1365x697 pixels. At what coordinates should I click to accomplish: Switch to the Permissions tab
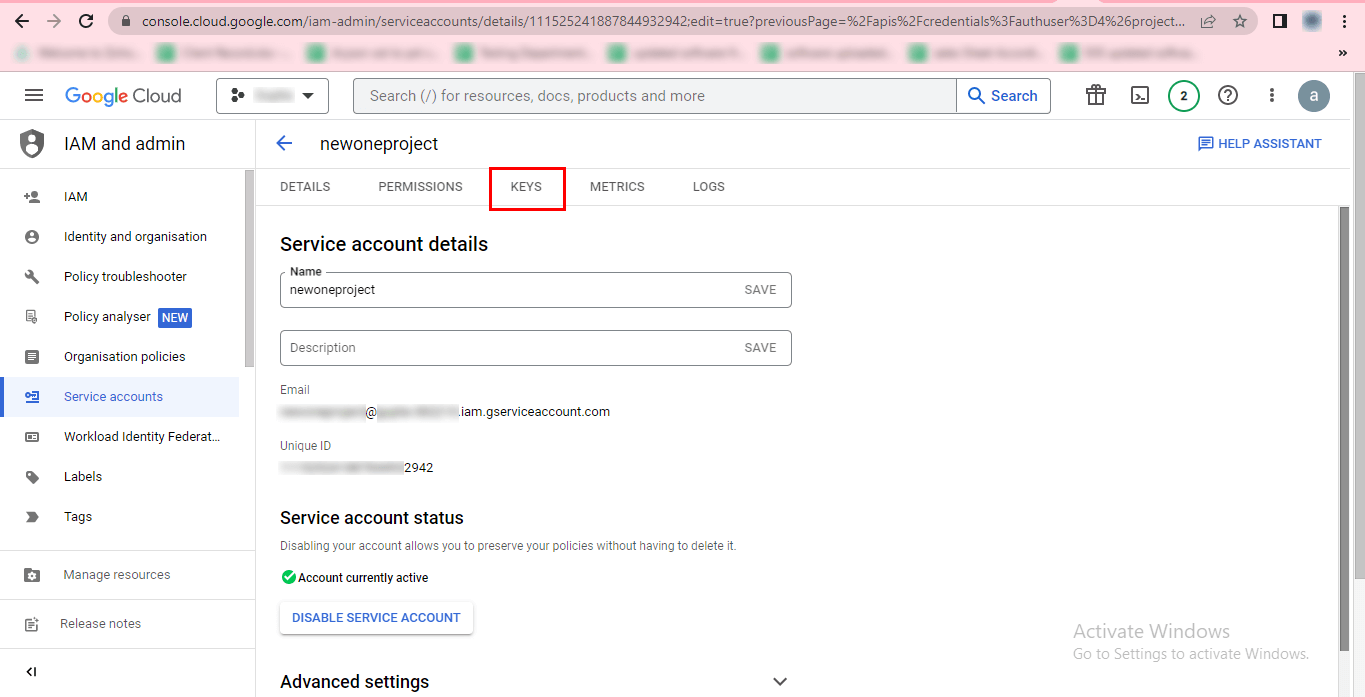tap(420, 187)
